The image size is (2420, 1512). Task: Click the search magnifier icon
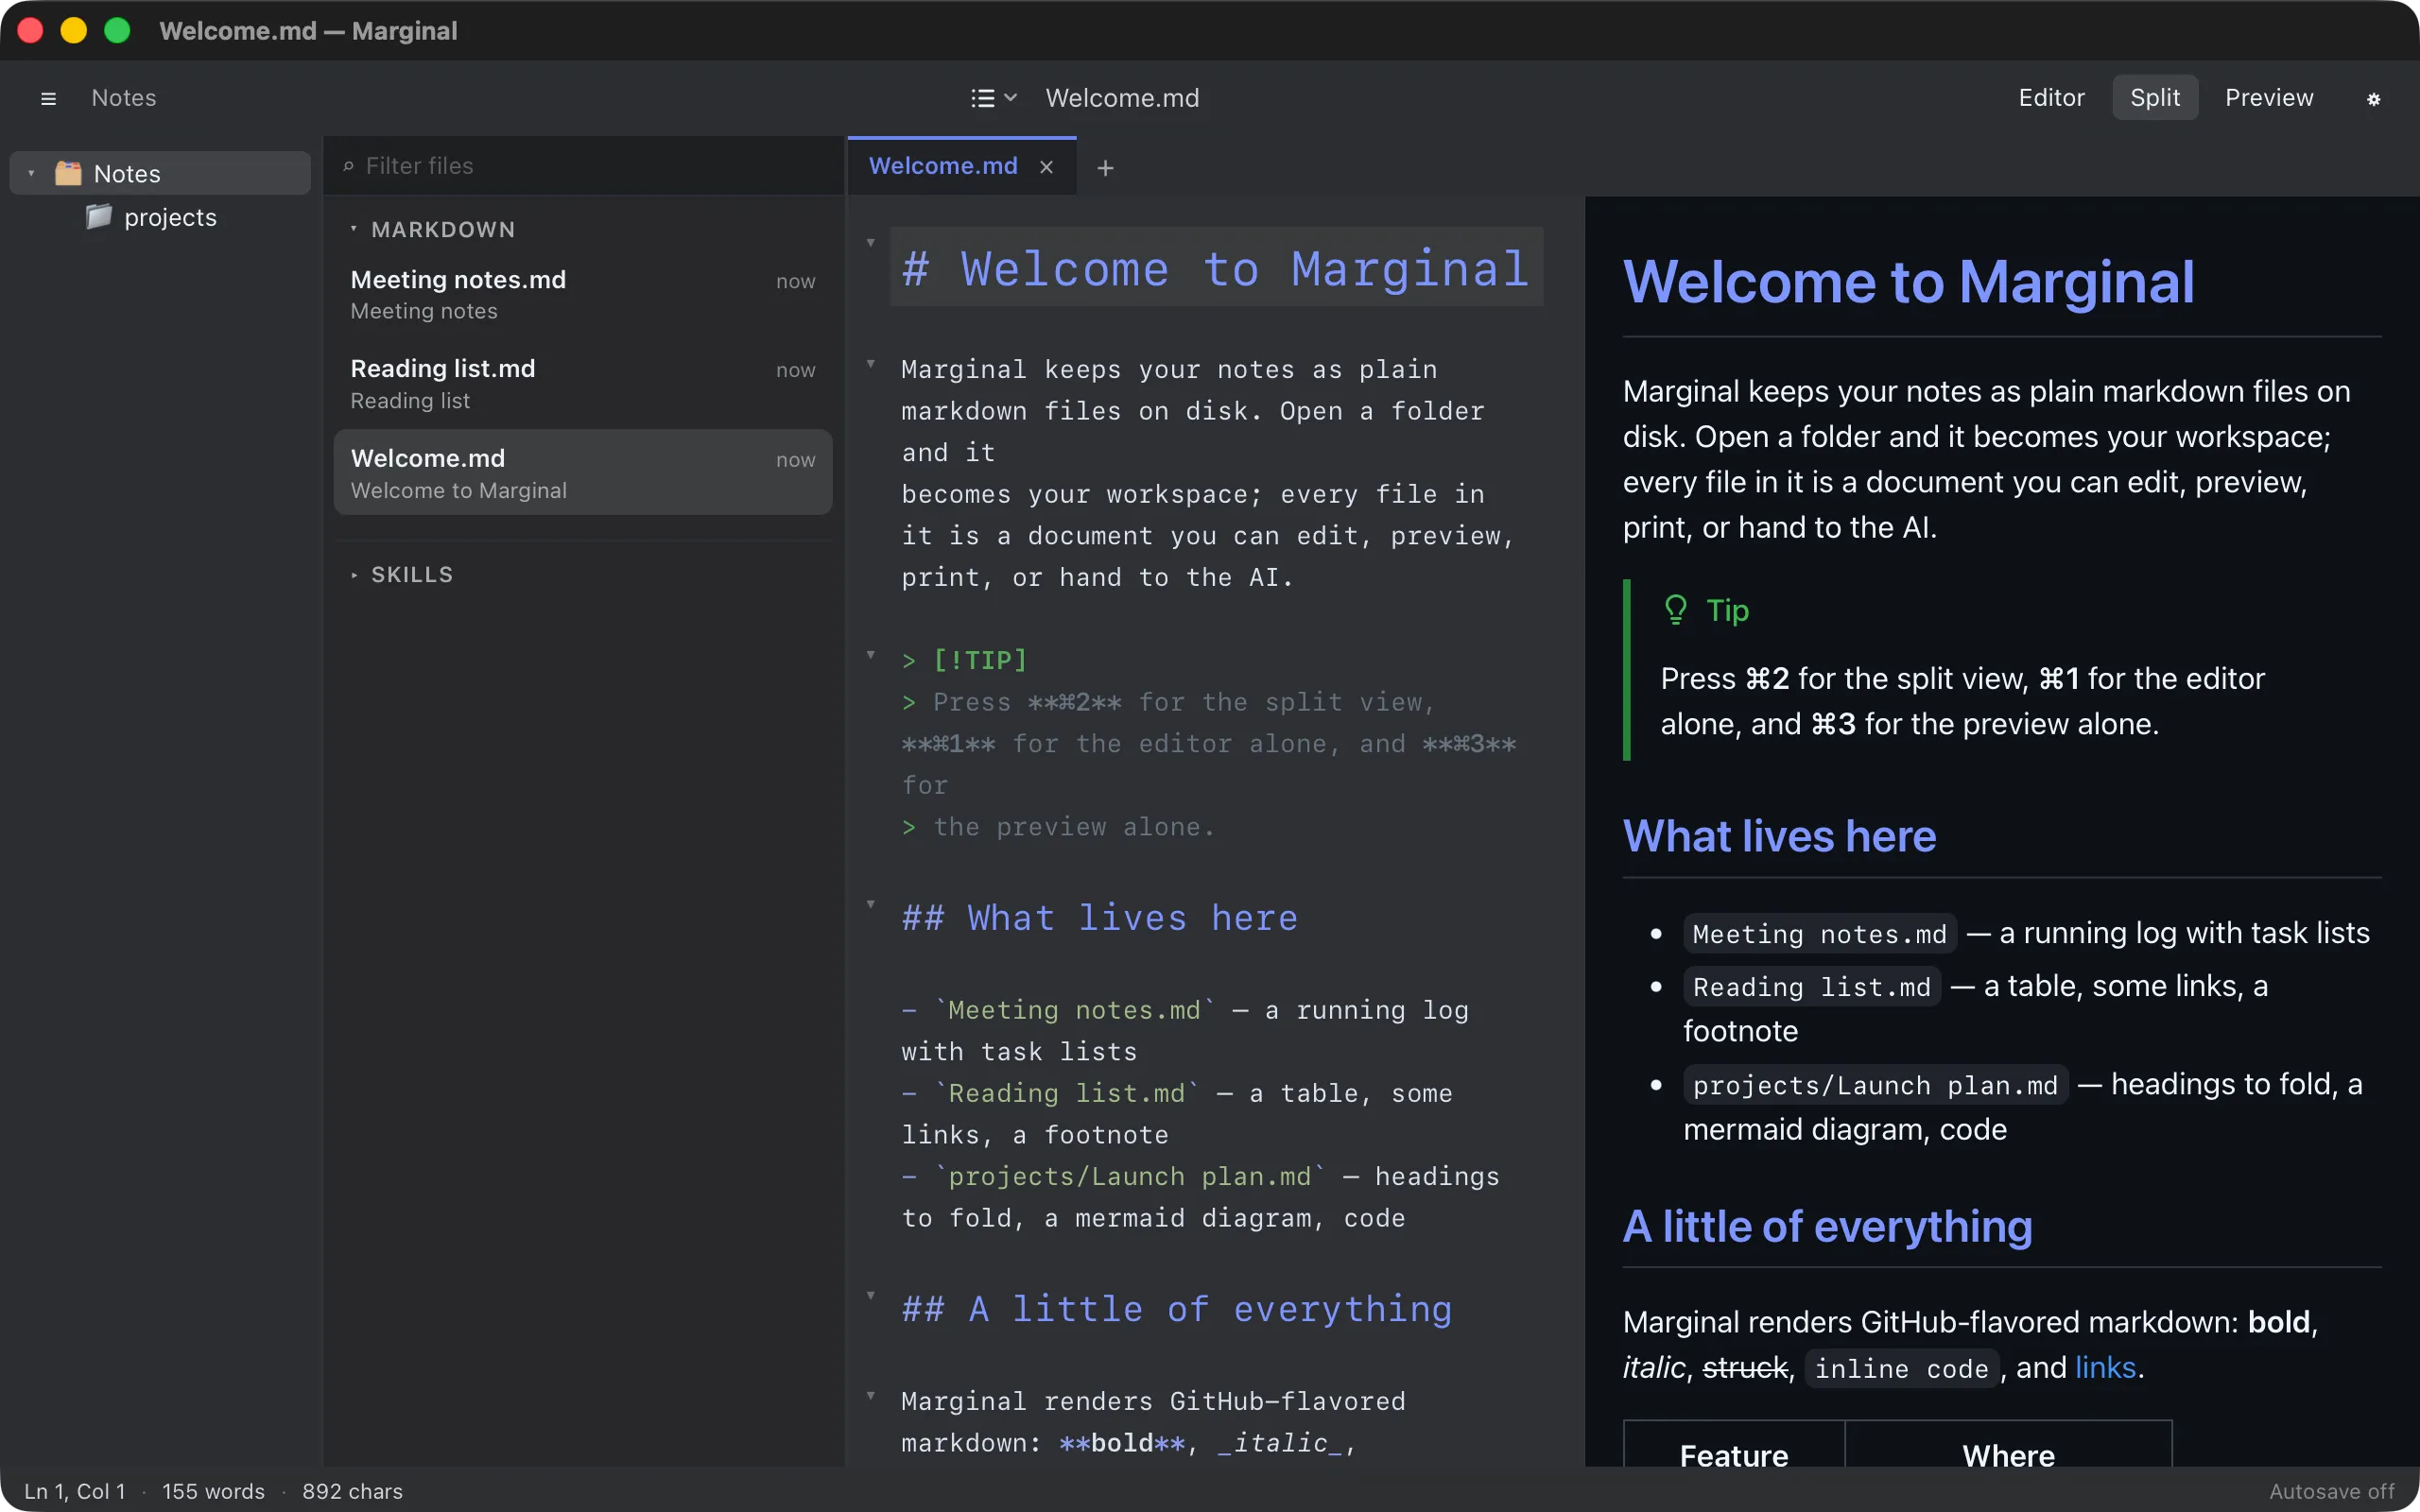point(348,166)
